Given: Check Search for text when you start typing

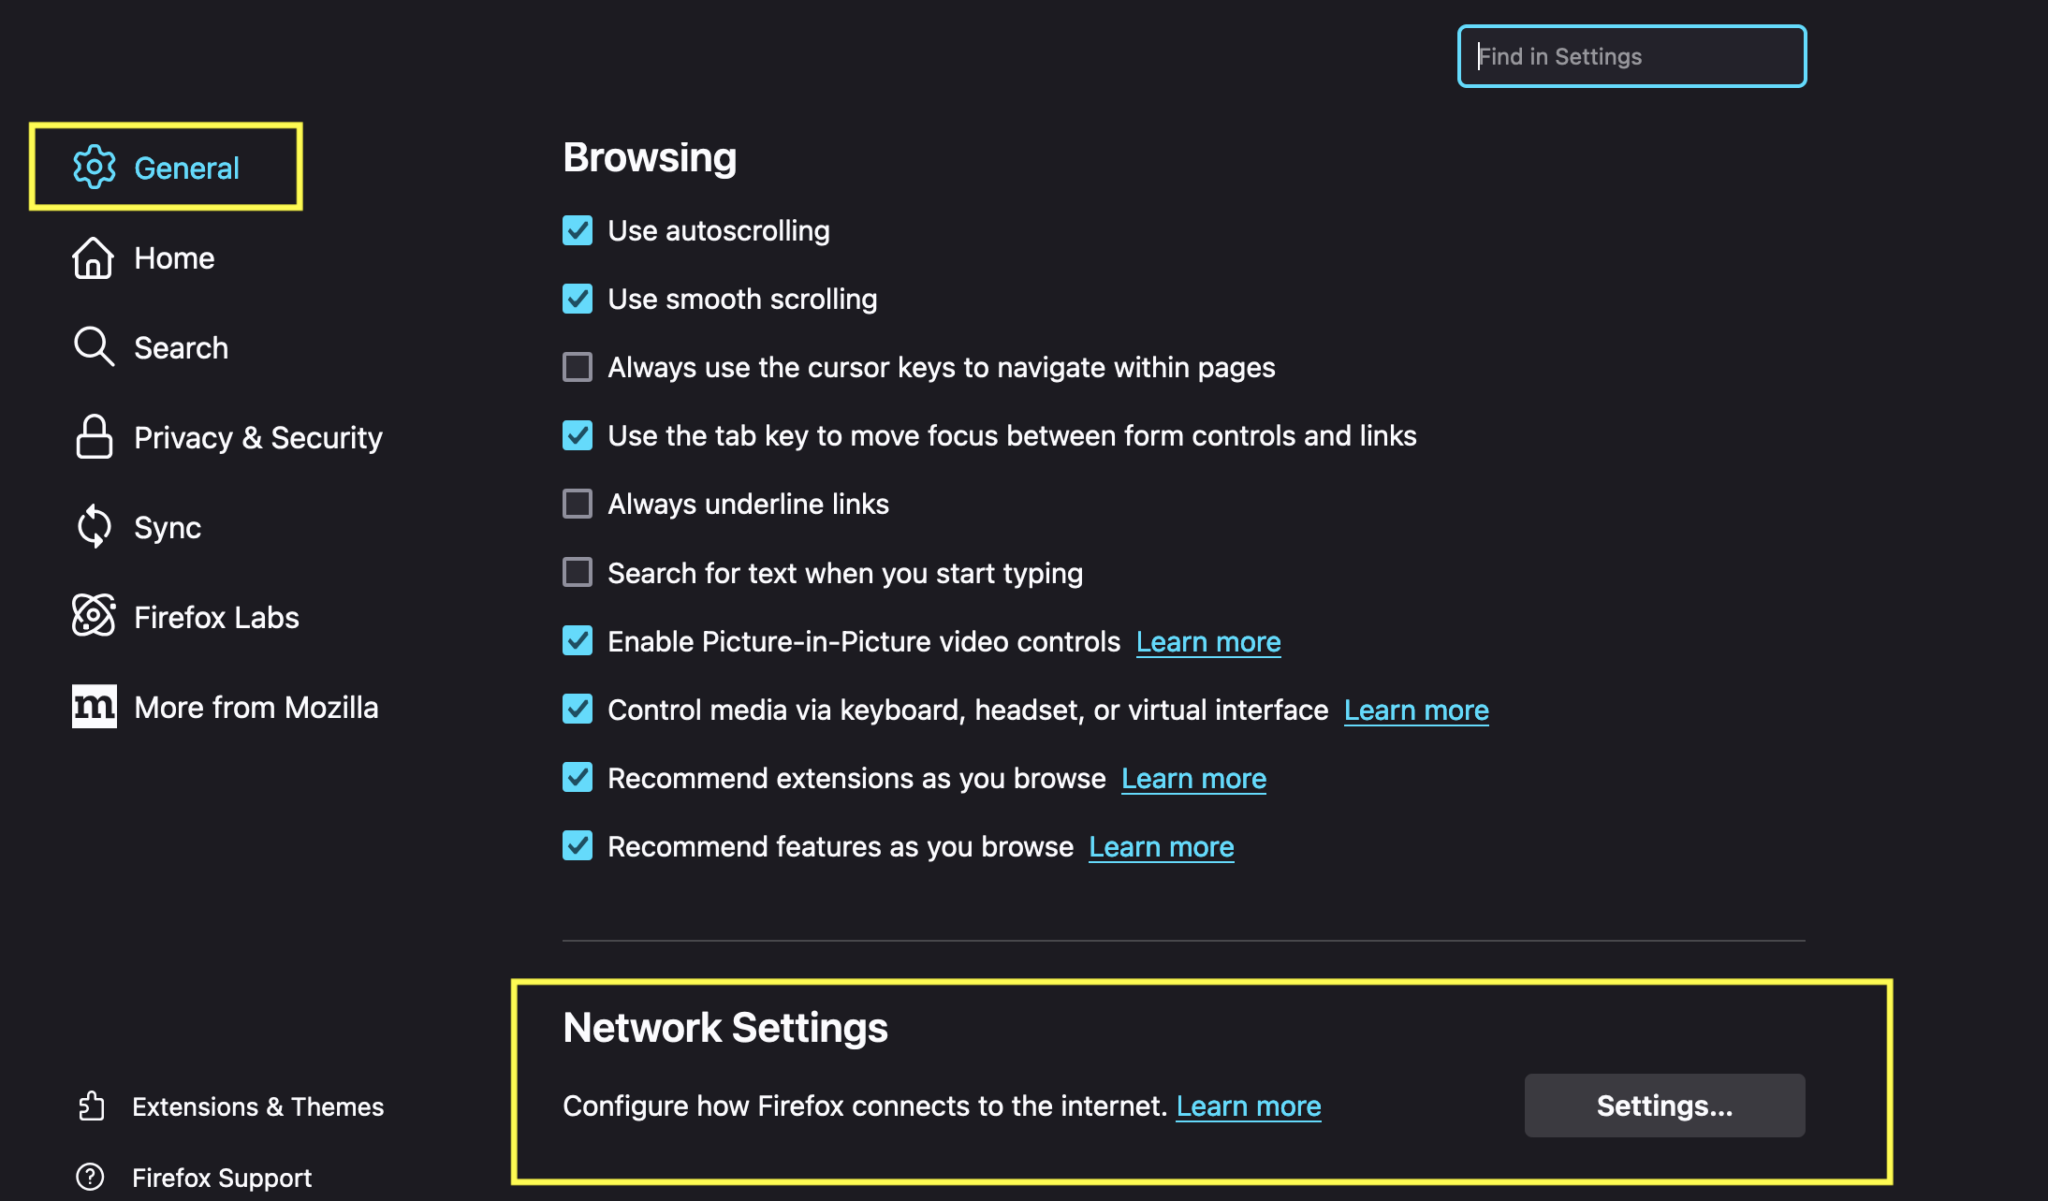Looking at the screenshot, I should [x=577, y=572].
